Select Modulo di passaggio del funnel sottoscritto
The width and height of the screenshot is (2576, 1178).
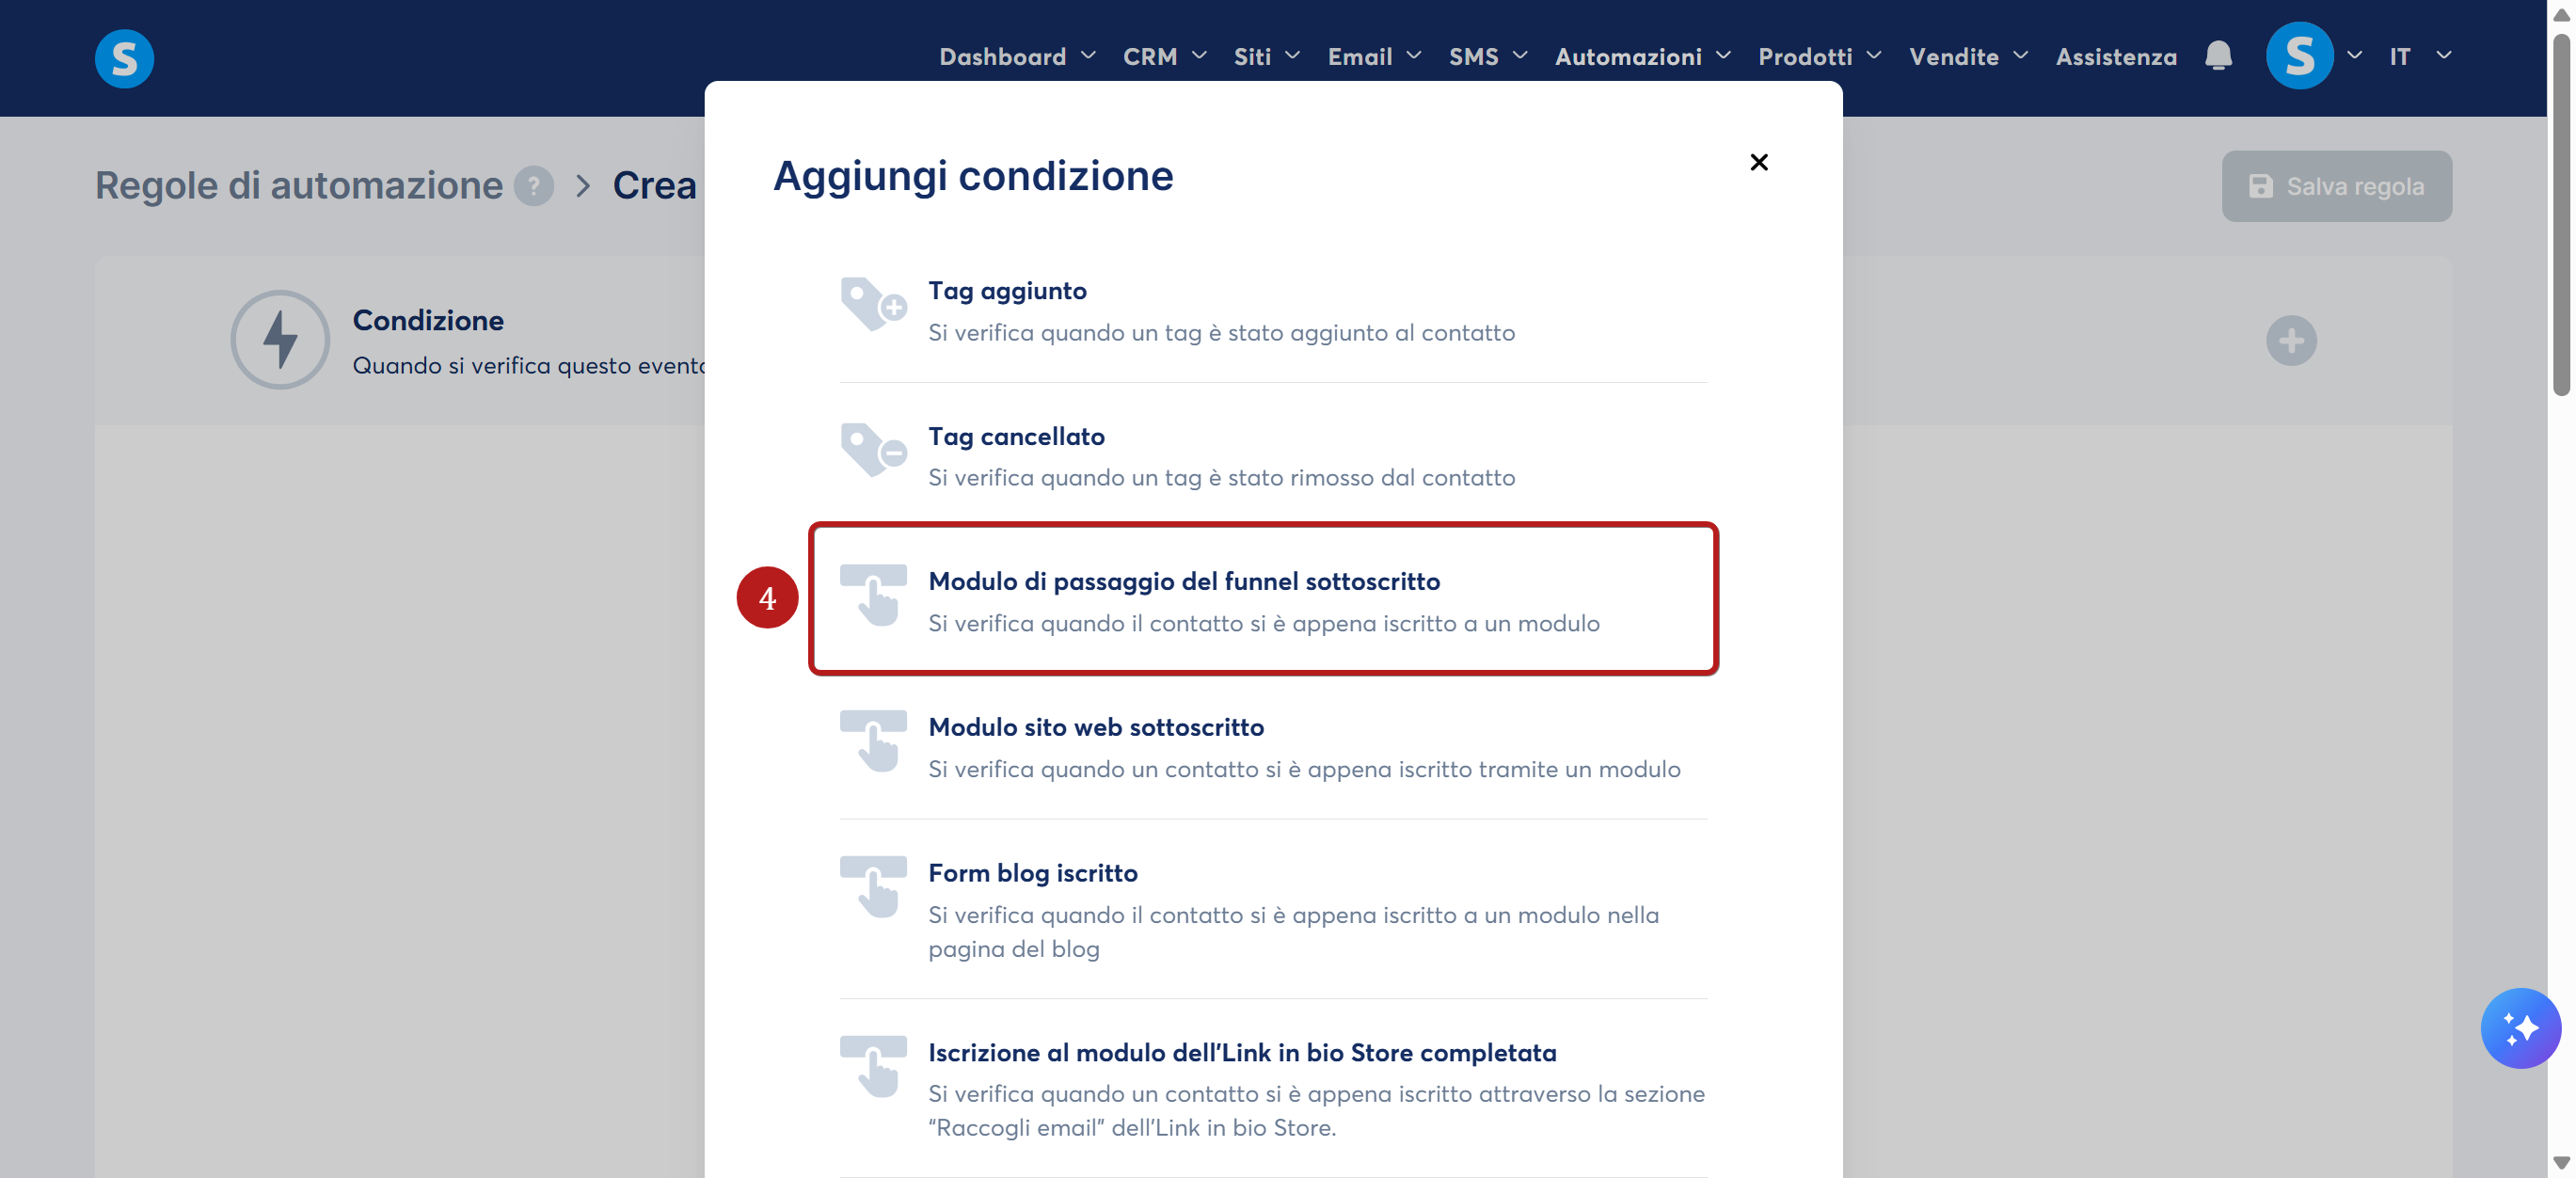pyautogui.click(x=1263, y=599)
